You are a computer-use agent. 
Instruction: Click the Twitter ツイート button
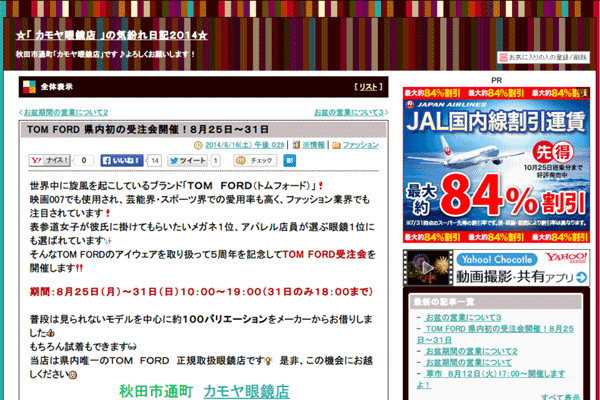pos(188,160)
